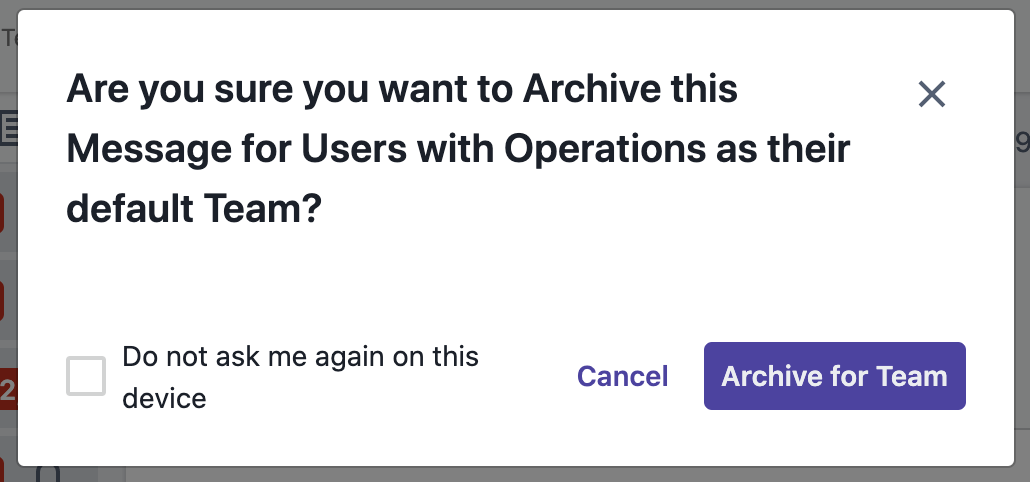Confirm archiving via purple Archive for Team

(834, 376)
